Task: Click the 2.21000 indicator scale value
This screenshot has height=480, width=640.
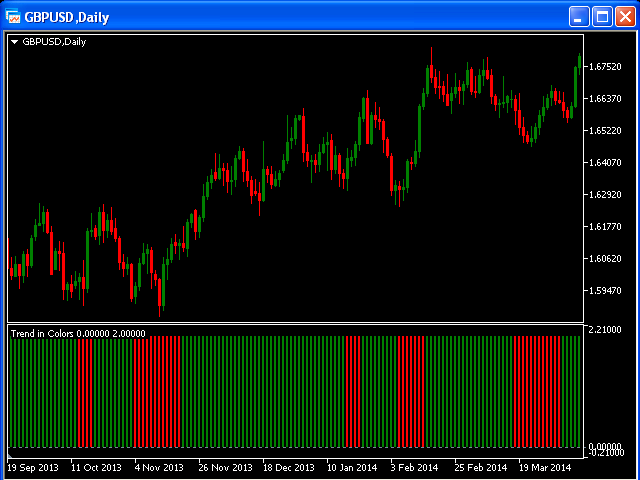Action: pyautogui.click(x=605, y=329)
